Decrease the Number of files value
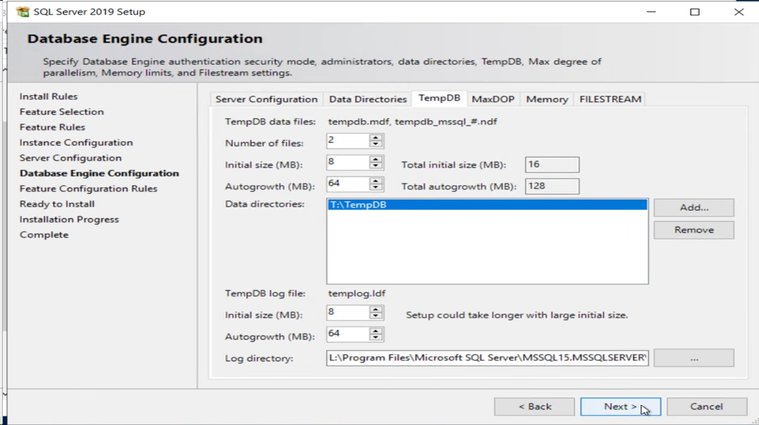This screenshot has height=425, width=759. (376, 144)
